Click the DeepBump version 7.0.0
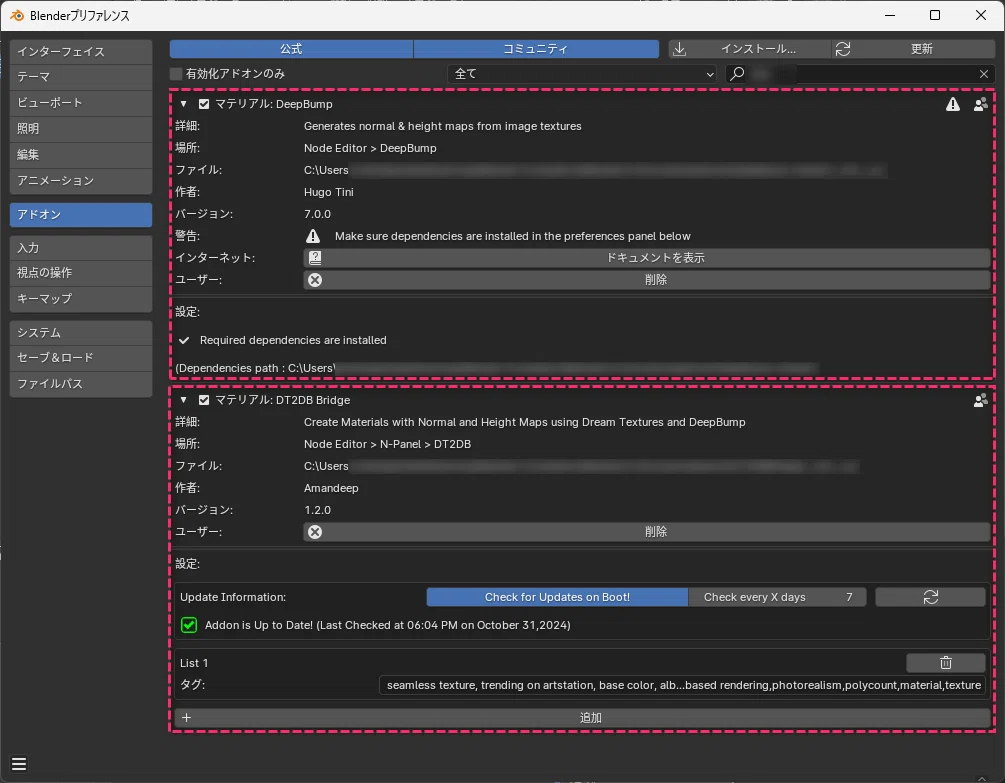 click(x=317, y=214)
